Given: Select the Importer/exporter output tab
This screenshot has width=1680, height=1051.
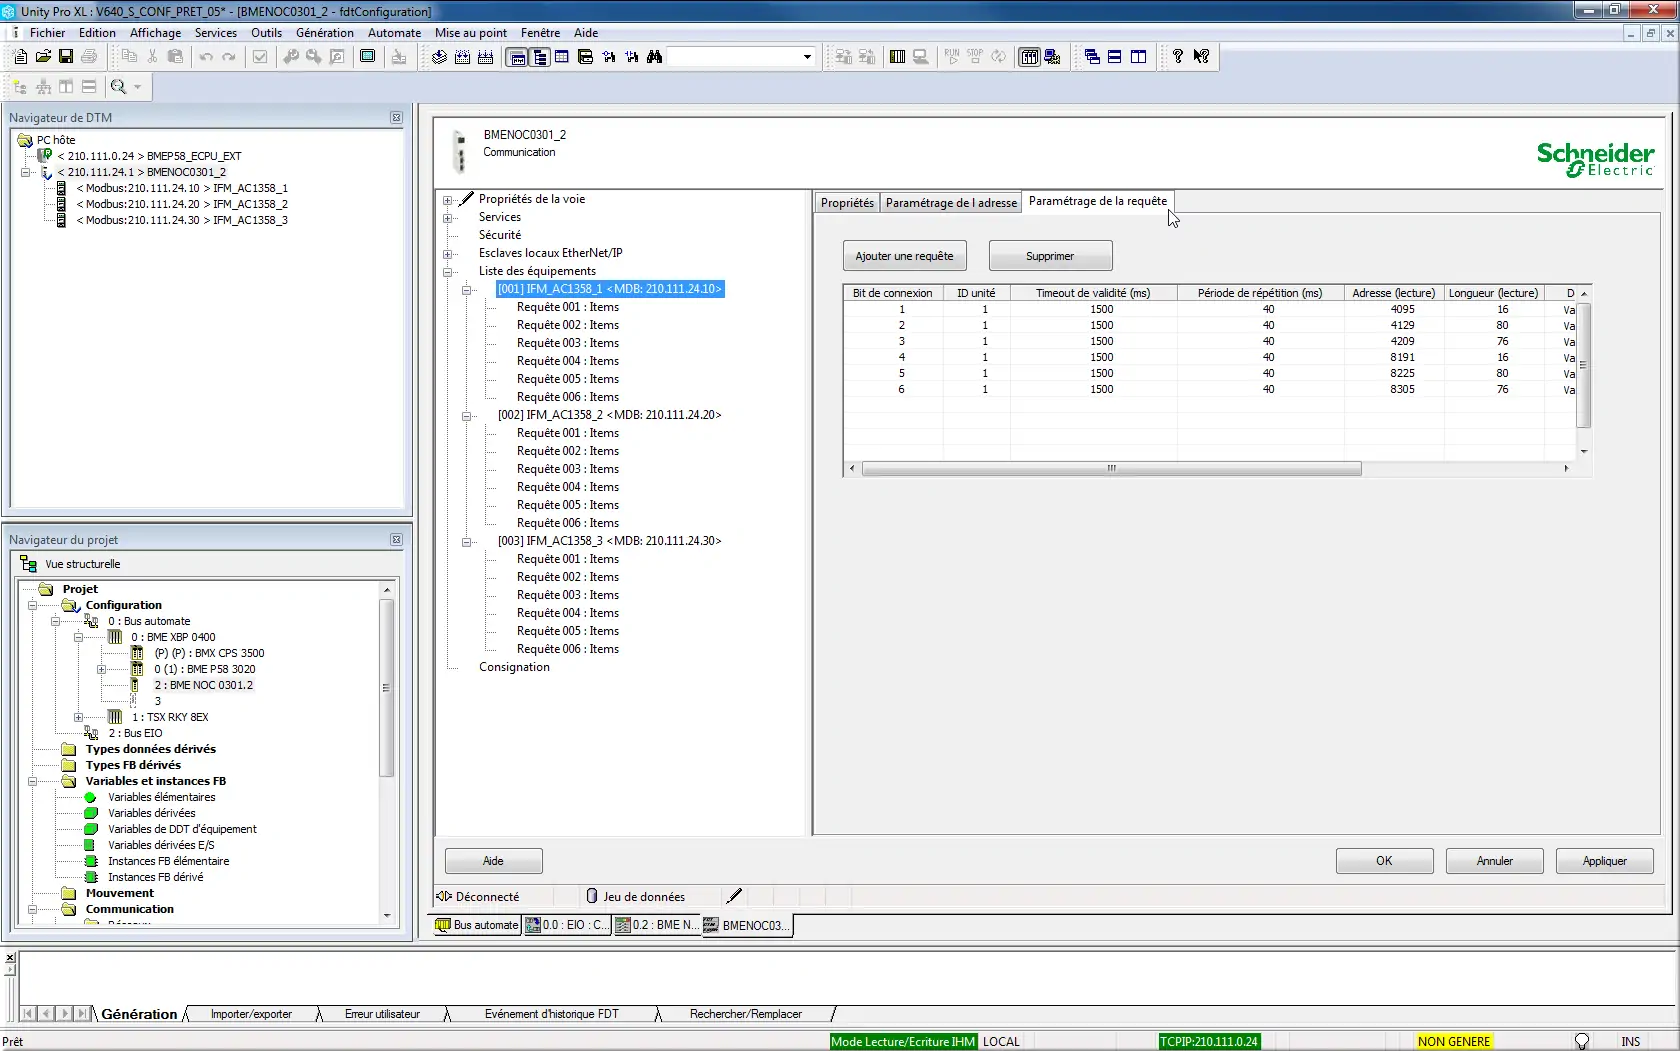Looking at the screenshot, I should pyautogui.click(x=251, y=1014).
